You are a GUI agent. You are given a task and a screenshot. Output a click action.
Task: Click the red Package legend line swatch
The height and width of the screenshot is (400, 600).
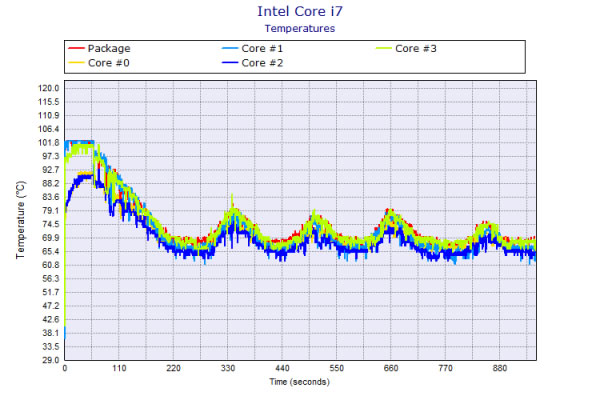[x=76, y=48]
